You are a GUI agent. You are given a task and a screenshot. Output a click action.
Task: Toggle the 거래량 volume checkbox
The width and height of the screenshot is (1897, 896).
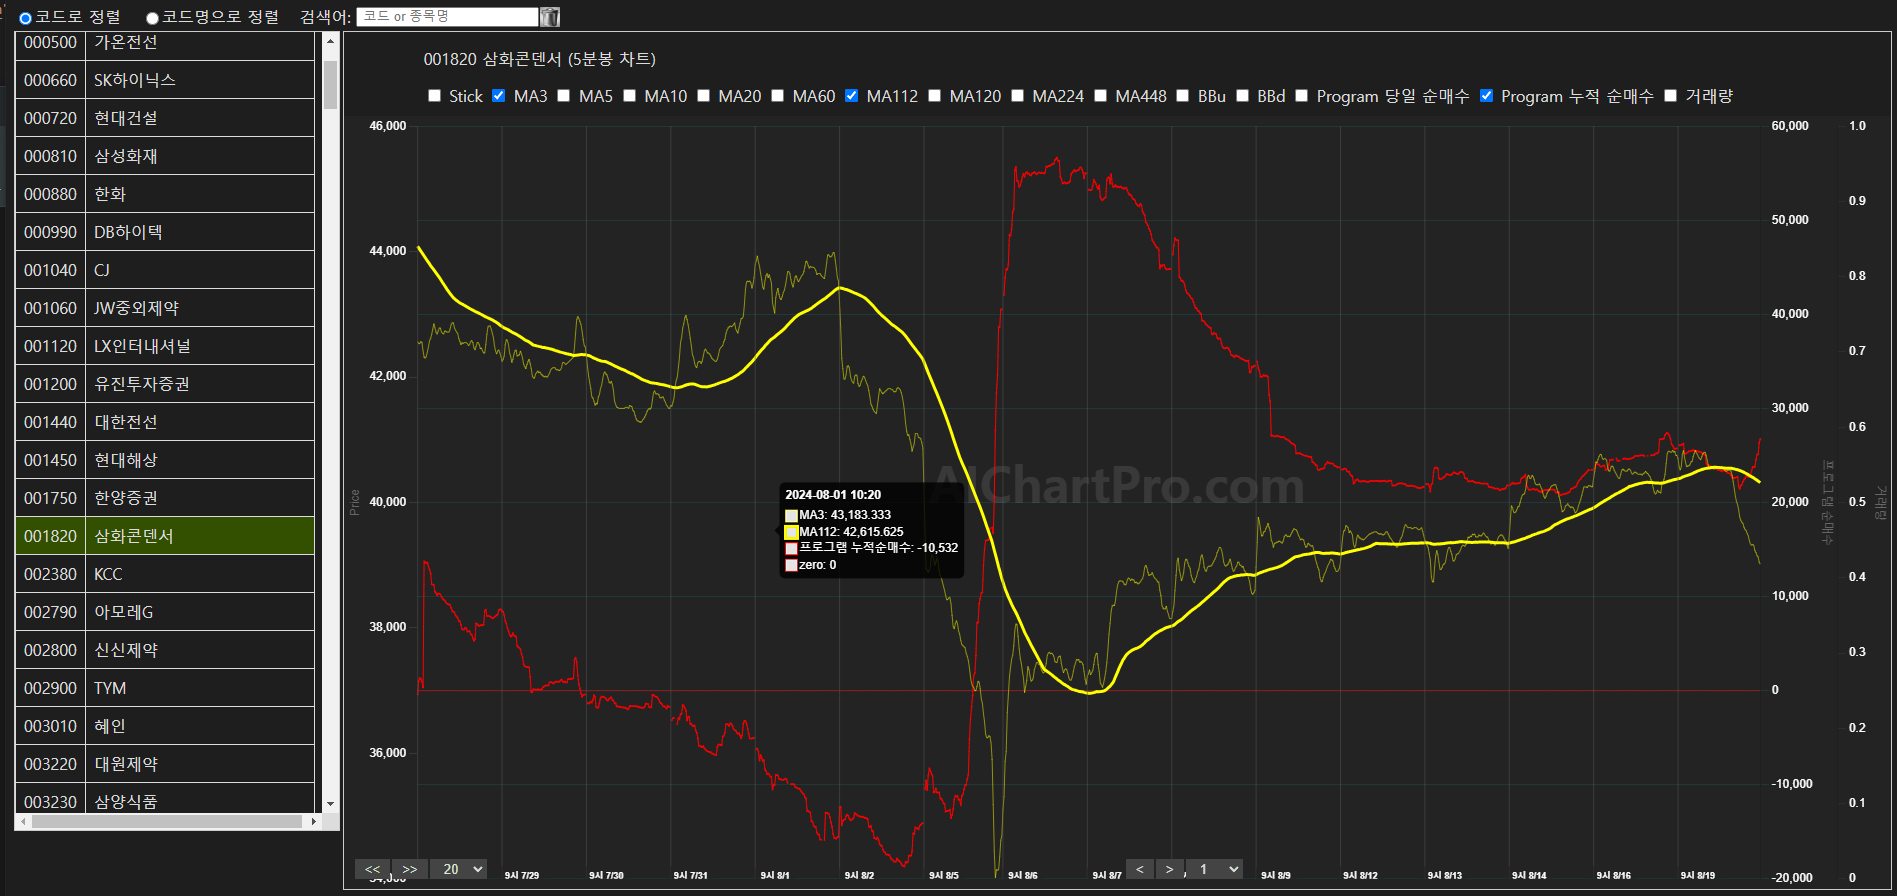(1671, 96)
